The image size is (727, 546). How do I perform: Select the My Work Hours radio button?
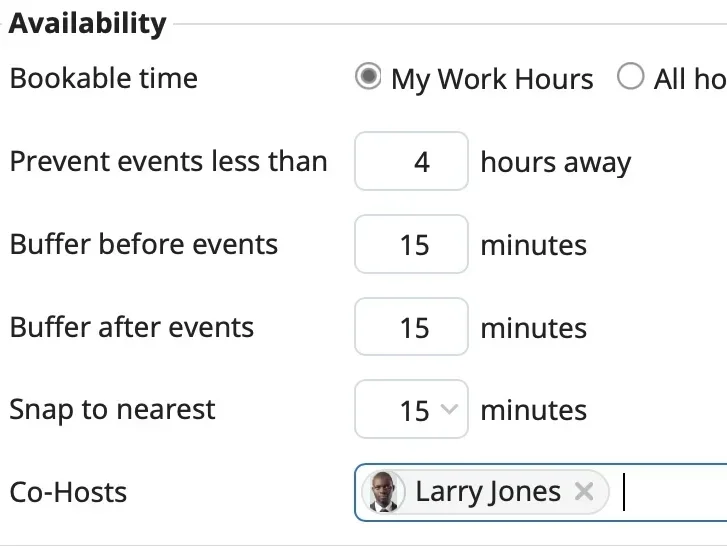click(368, 78)
